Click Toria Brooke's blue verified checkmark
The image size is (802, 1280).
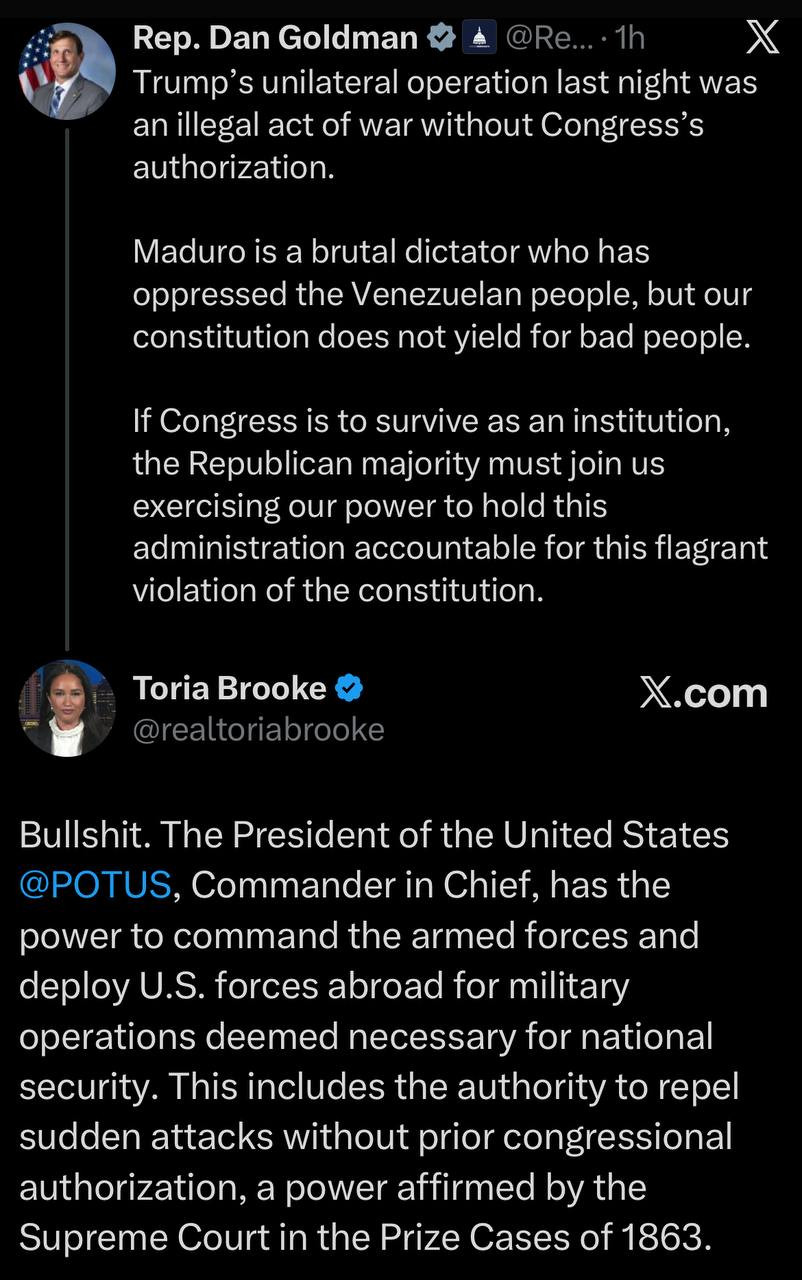(347, 688)
